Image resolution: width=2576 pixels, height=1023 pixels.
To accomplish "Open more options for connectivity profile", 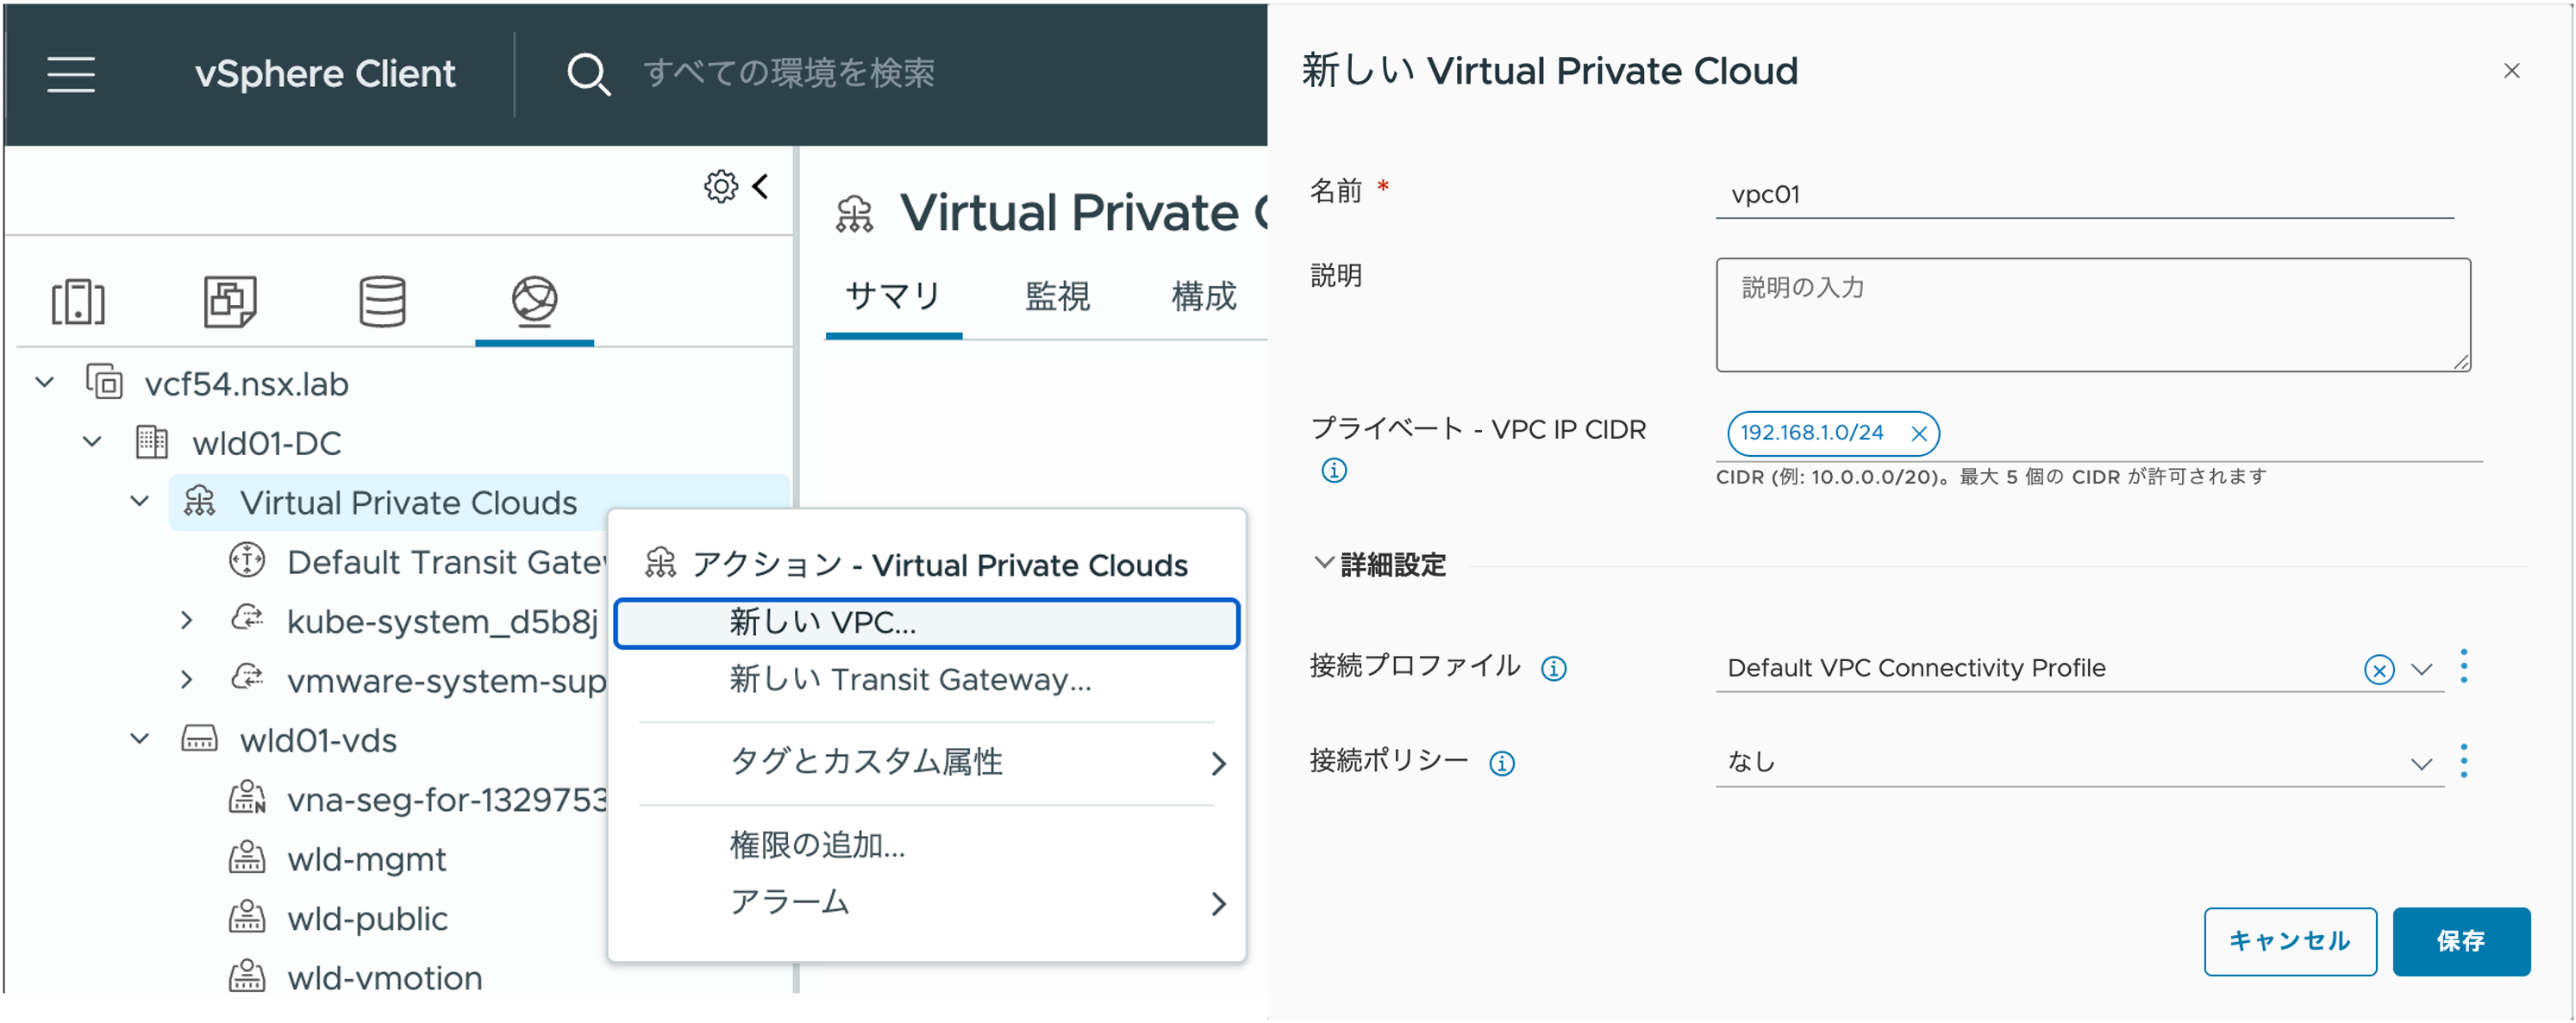I will coord(2464,666).
